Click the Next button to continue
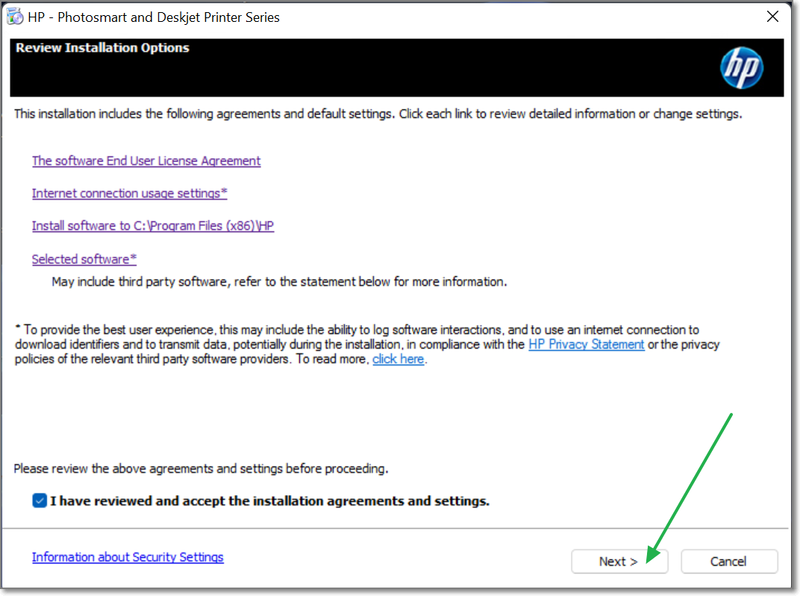The height and width of the screenshot is (596, 800). (x=619, y=561)
